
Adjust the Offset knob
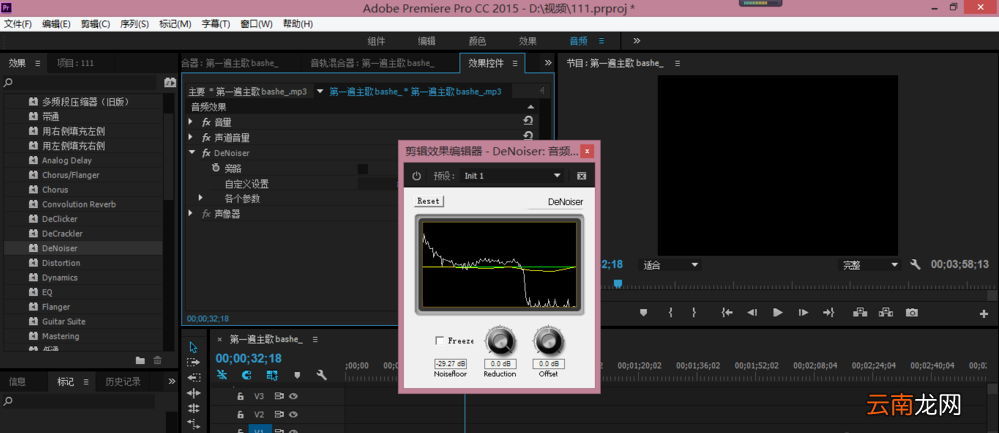[x=548, y=343]
